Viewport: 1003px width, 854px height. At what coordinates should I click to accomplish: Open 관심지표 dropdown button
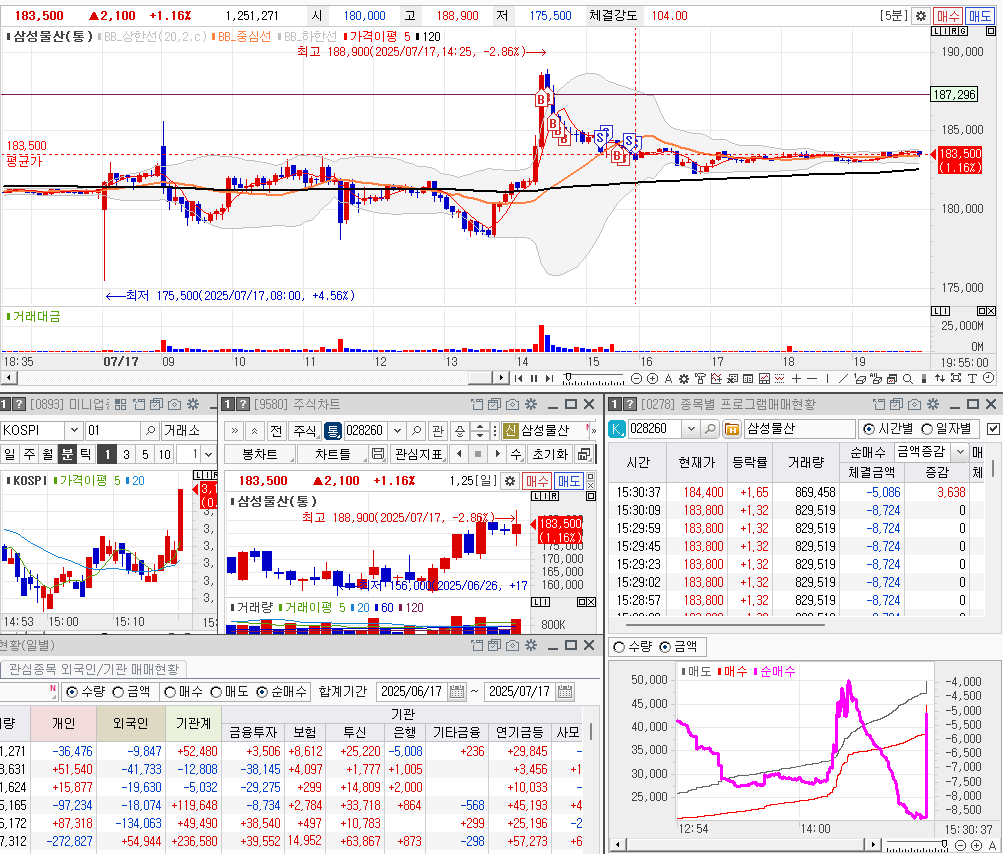tap(419, 454)
